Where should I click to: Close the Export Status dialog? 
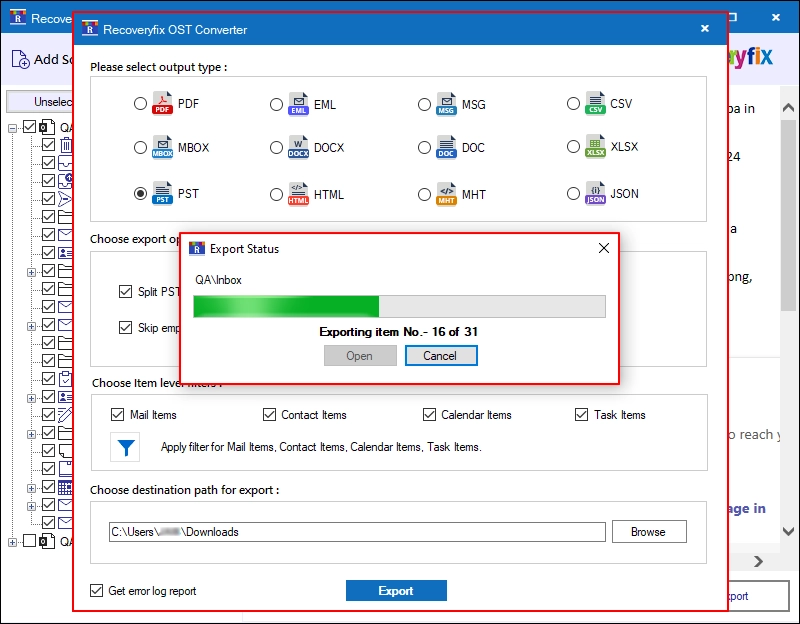pyautogui.click(x=604, y=248)
